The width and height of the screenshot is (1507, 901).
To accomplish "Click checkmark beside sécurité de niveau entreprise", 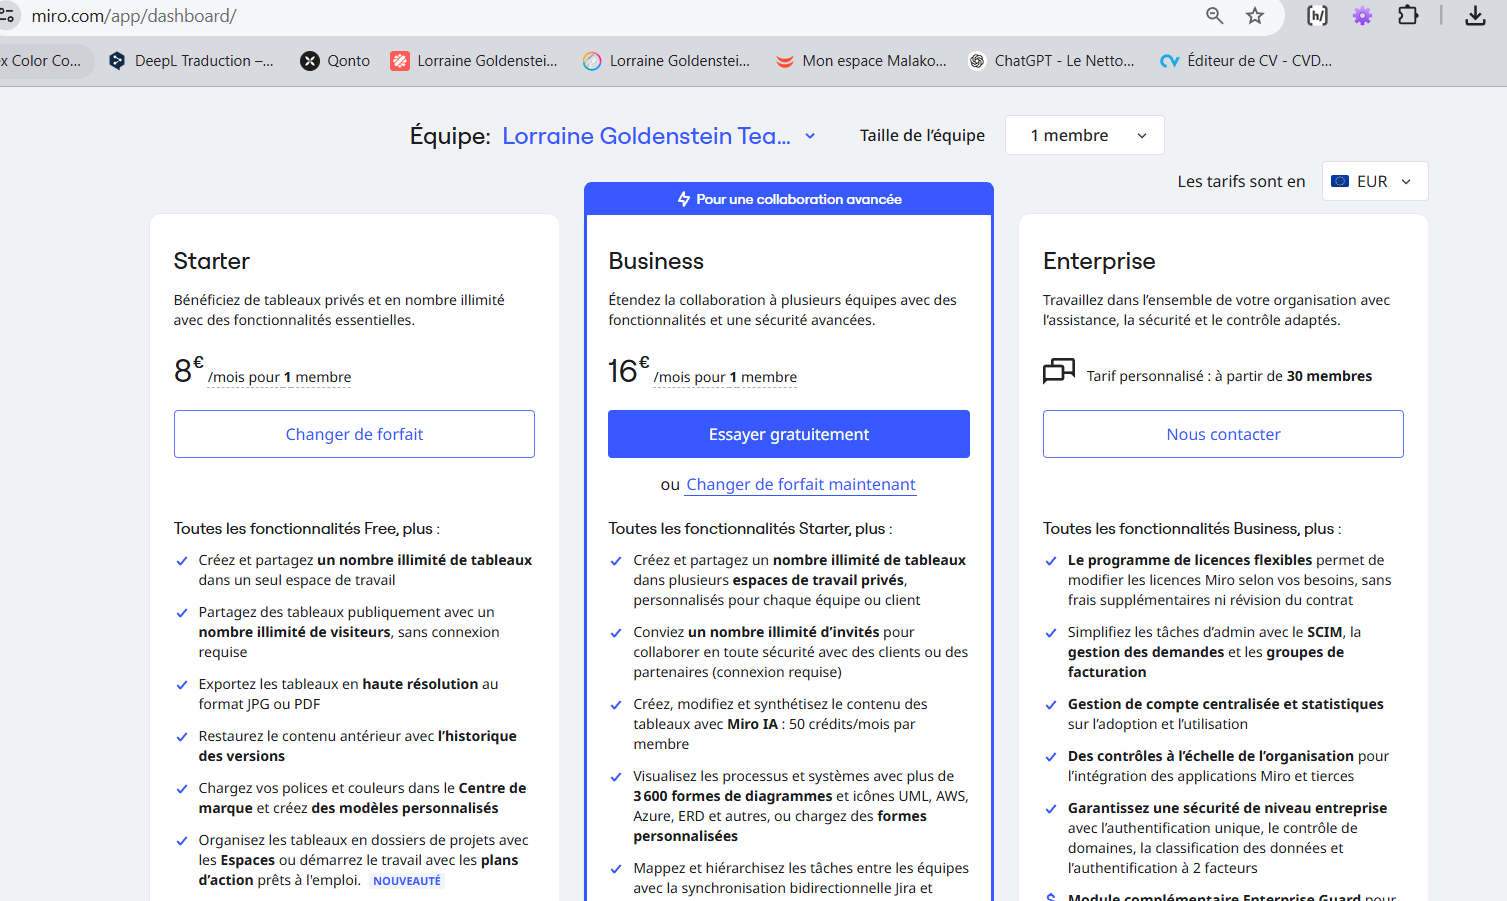I will click(x=1051, y=809).
